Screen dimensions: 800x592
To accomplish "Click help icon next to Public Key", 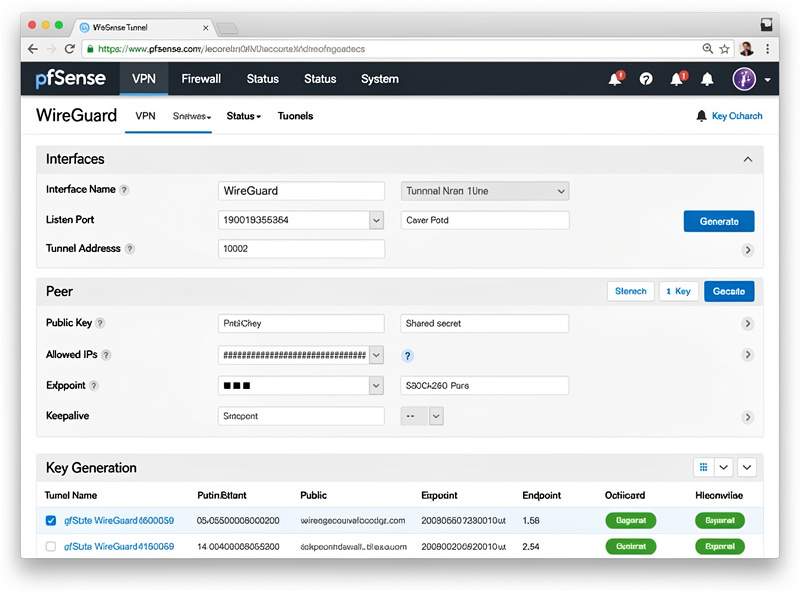I will pos(101,323).
